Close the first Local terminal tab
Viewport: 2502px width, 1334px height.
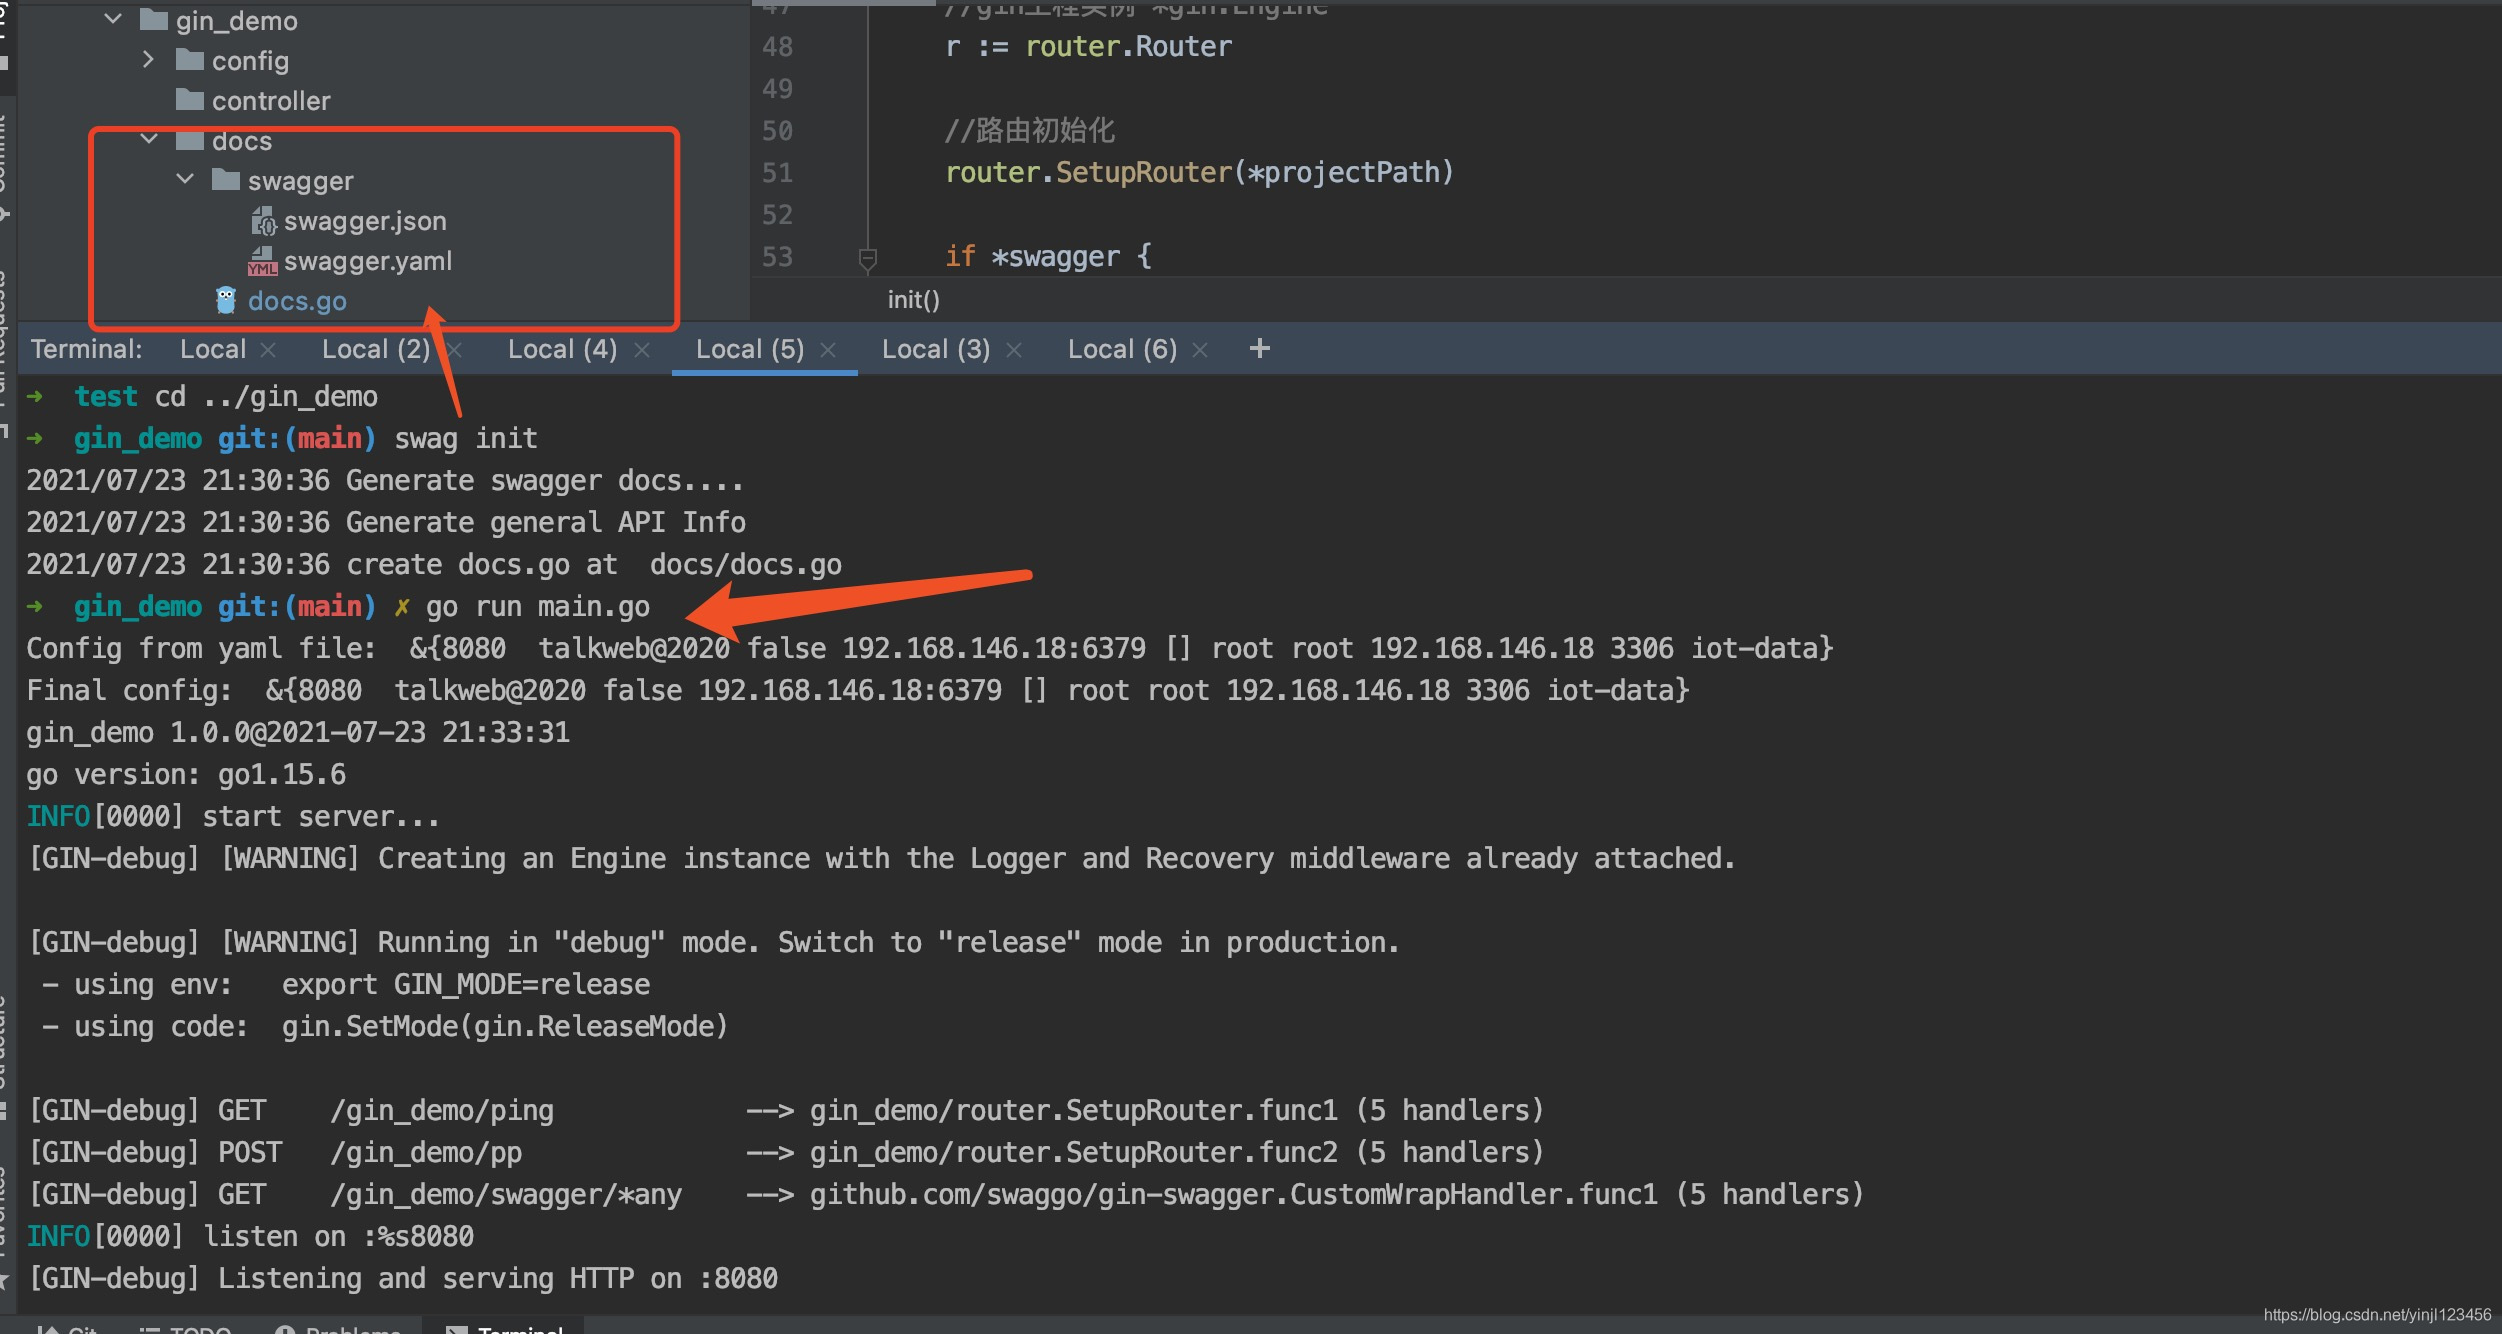(268, 350)
